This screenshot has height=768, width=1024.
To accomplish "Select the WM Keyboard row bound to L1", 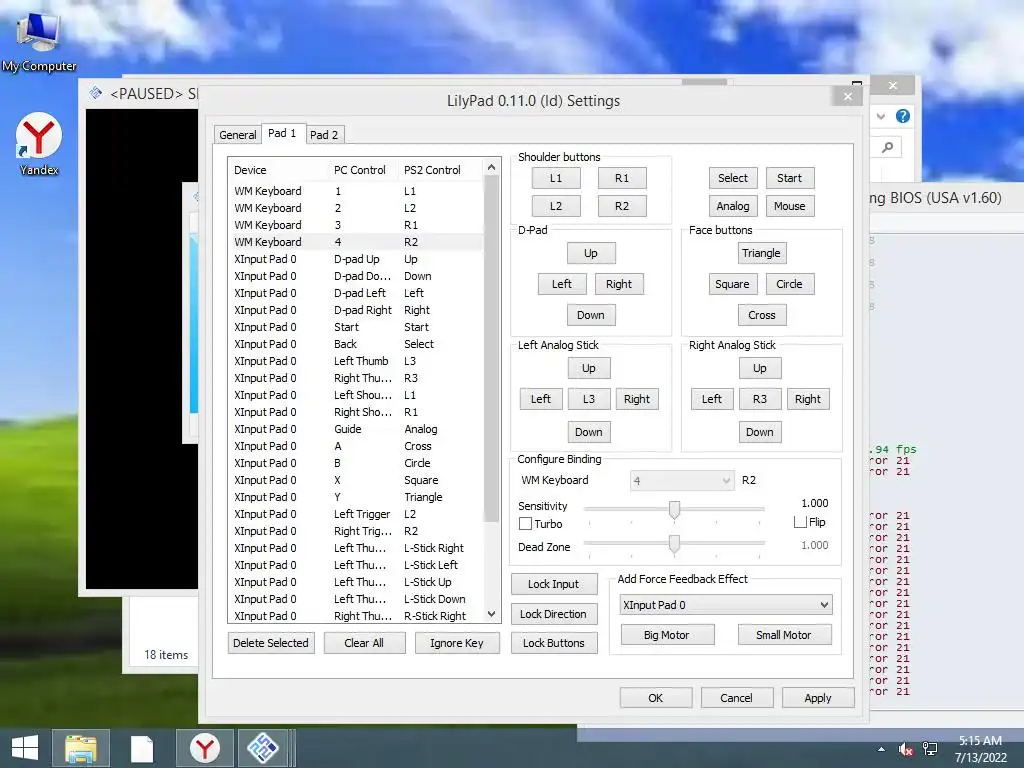I will tap(357, 191).
